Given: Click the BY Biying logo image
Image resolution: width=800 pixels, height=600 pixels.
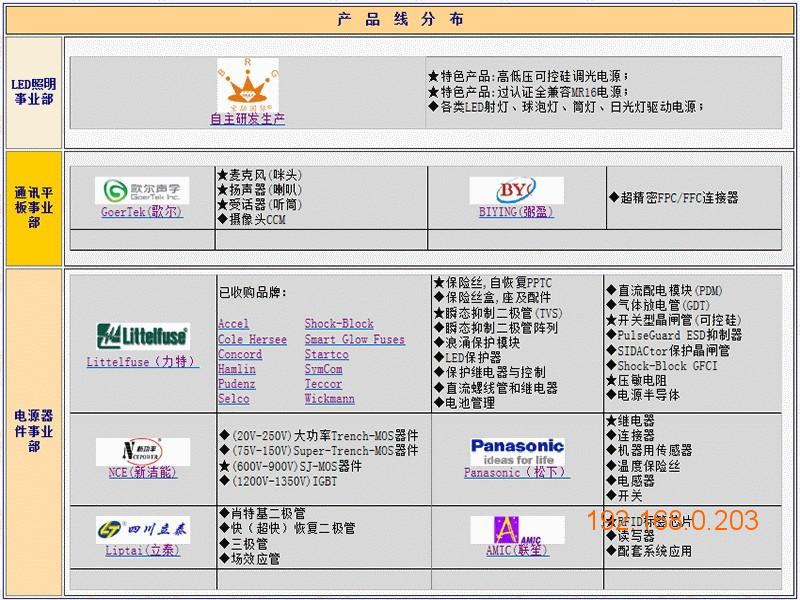Looking at the screenshot, I should point(516,190).
